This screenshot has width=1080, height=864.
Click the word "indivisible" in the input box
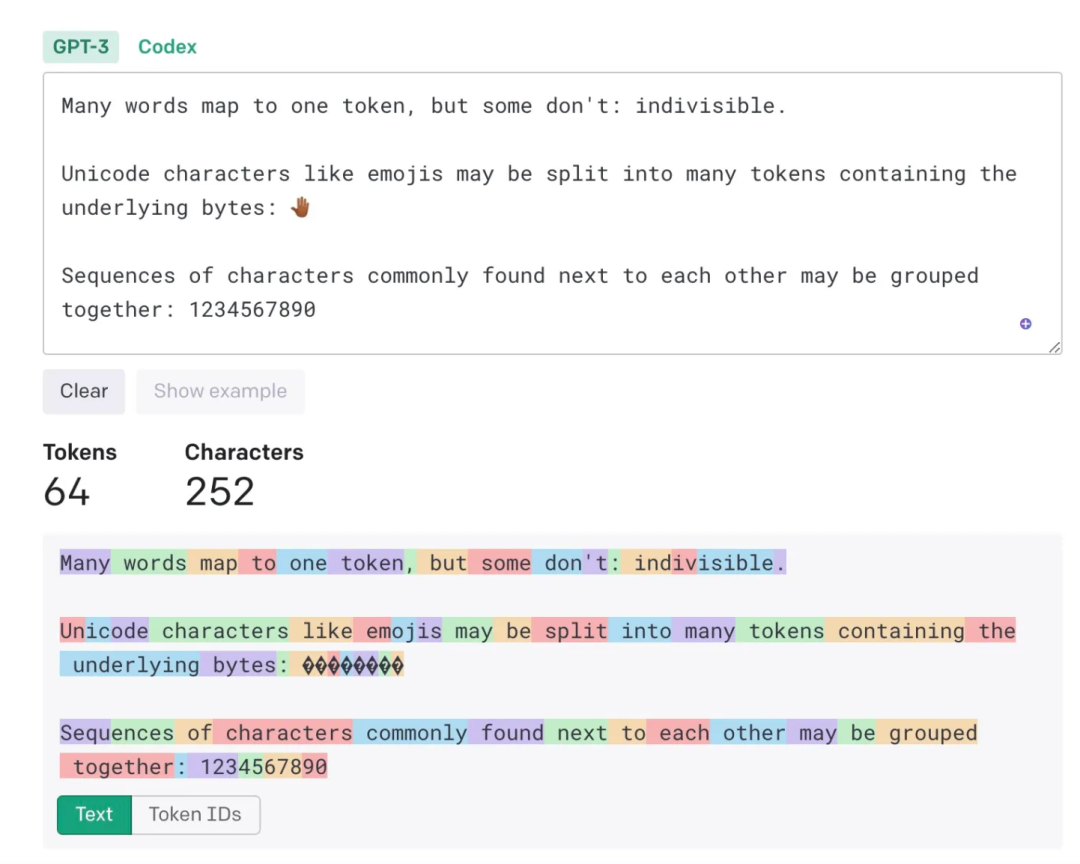tap(704, 106)
